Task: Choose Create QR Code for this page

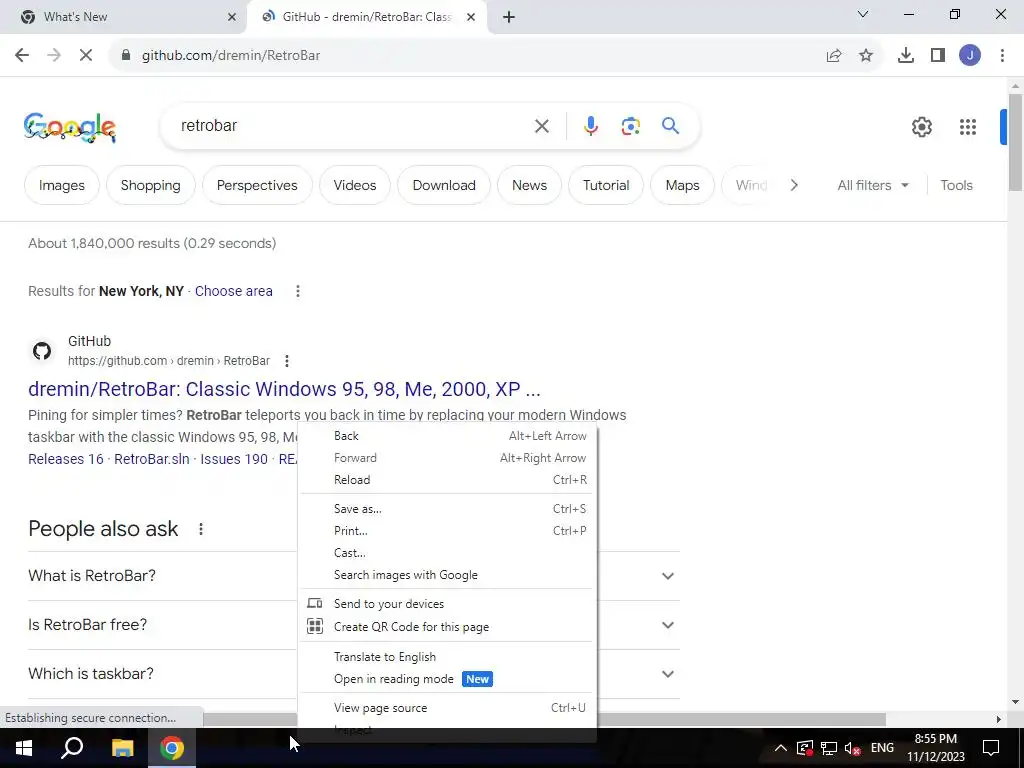Action: pyautogui.click(x=447, y=627)
